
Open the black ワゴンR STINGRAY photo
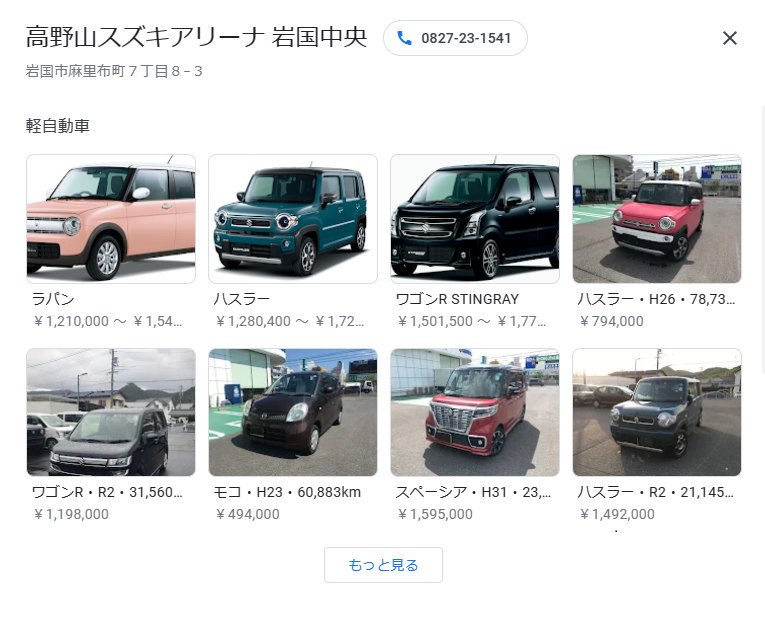click(475, 219)
